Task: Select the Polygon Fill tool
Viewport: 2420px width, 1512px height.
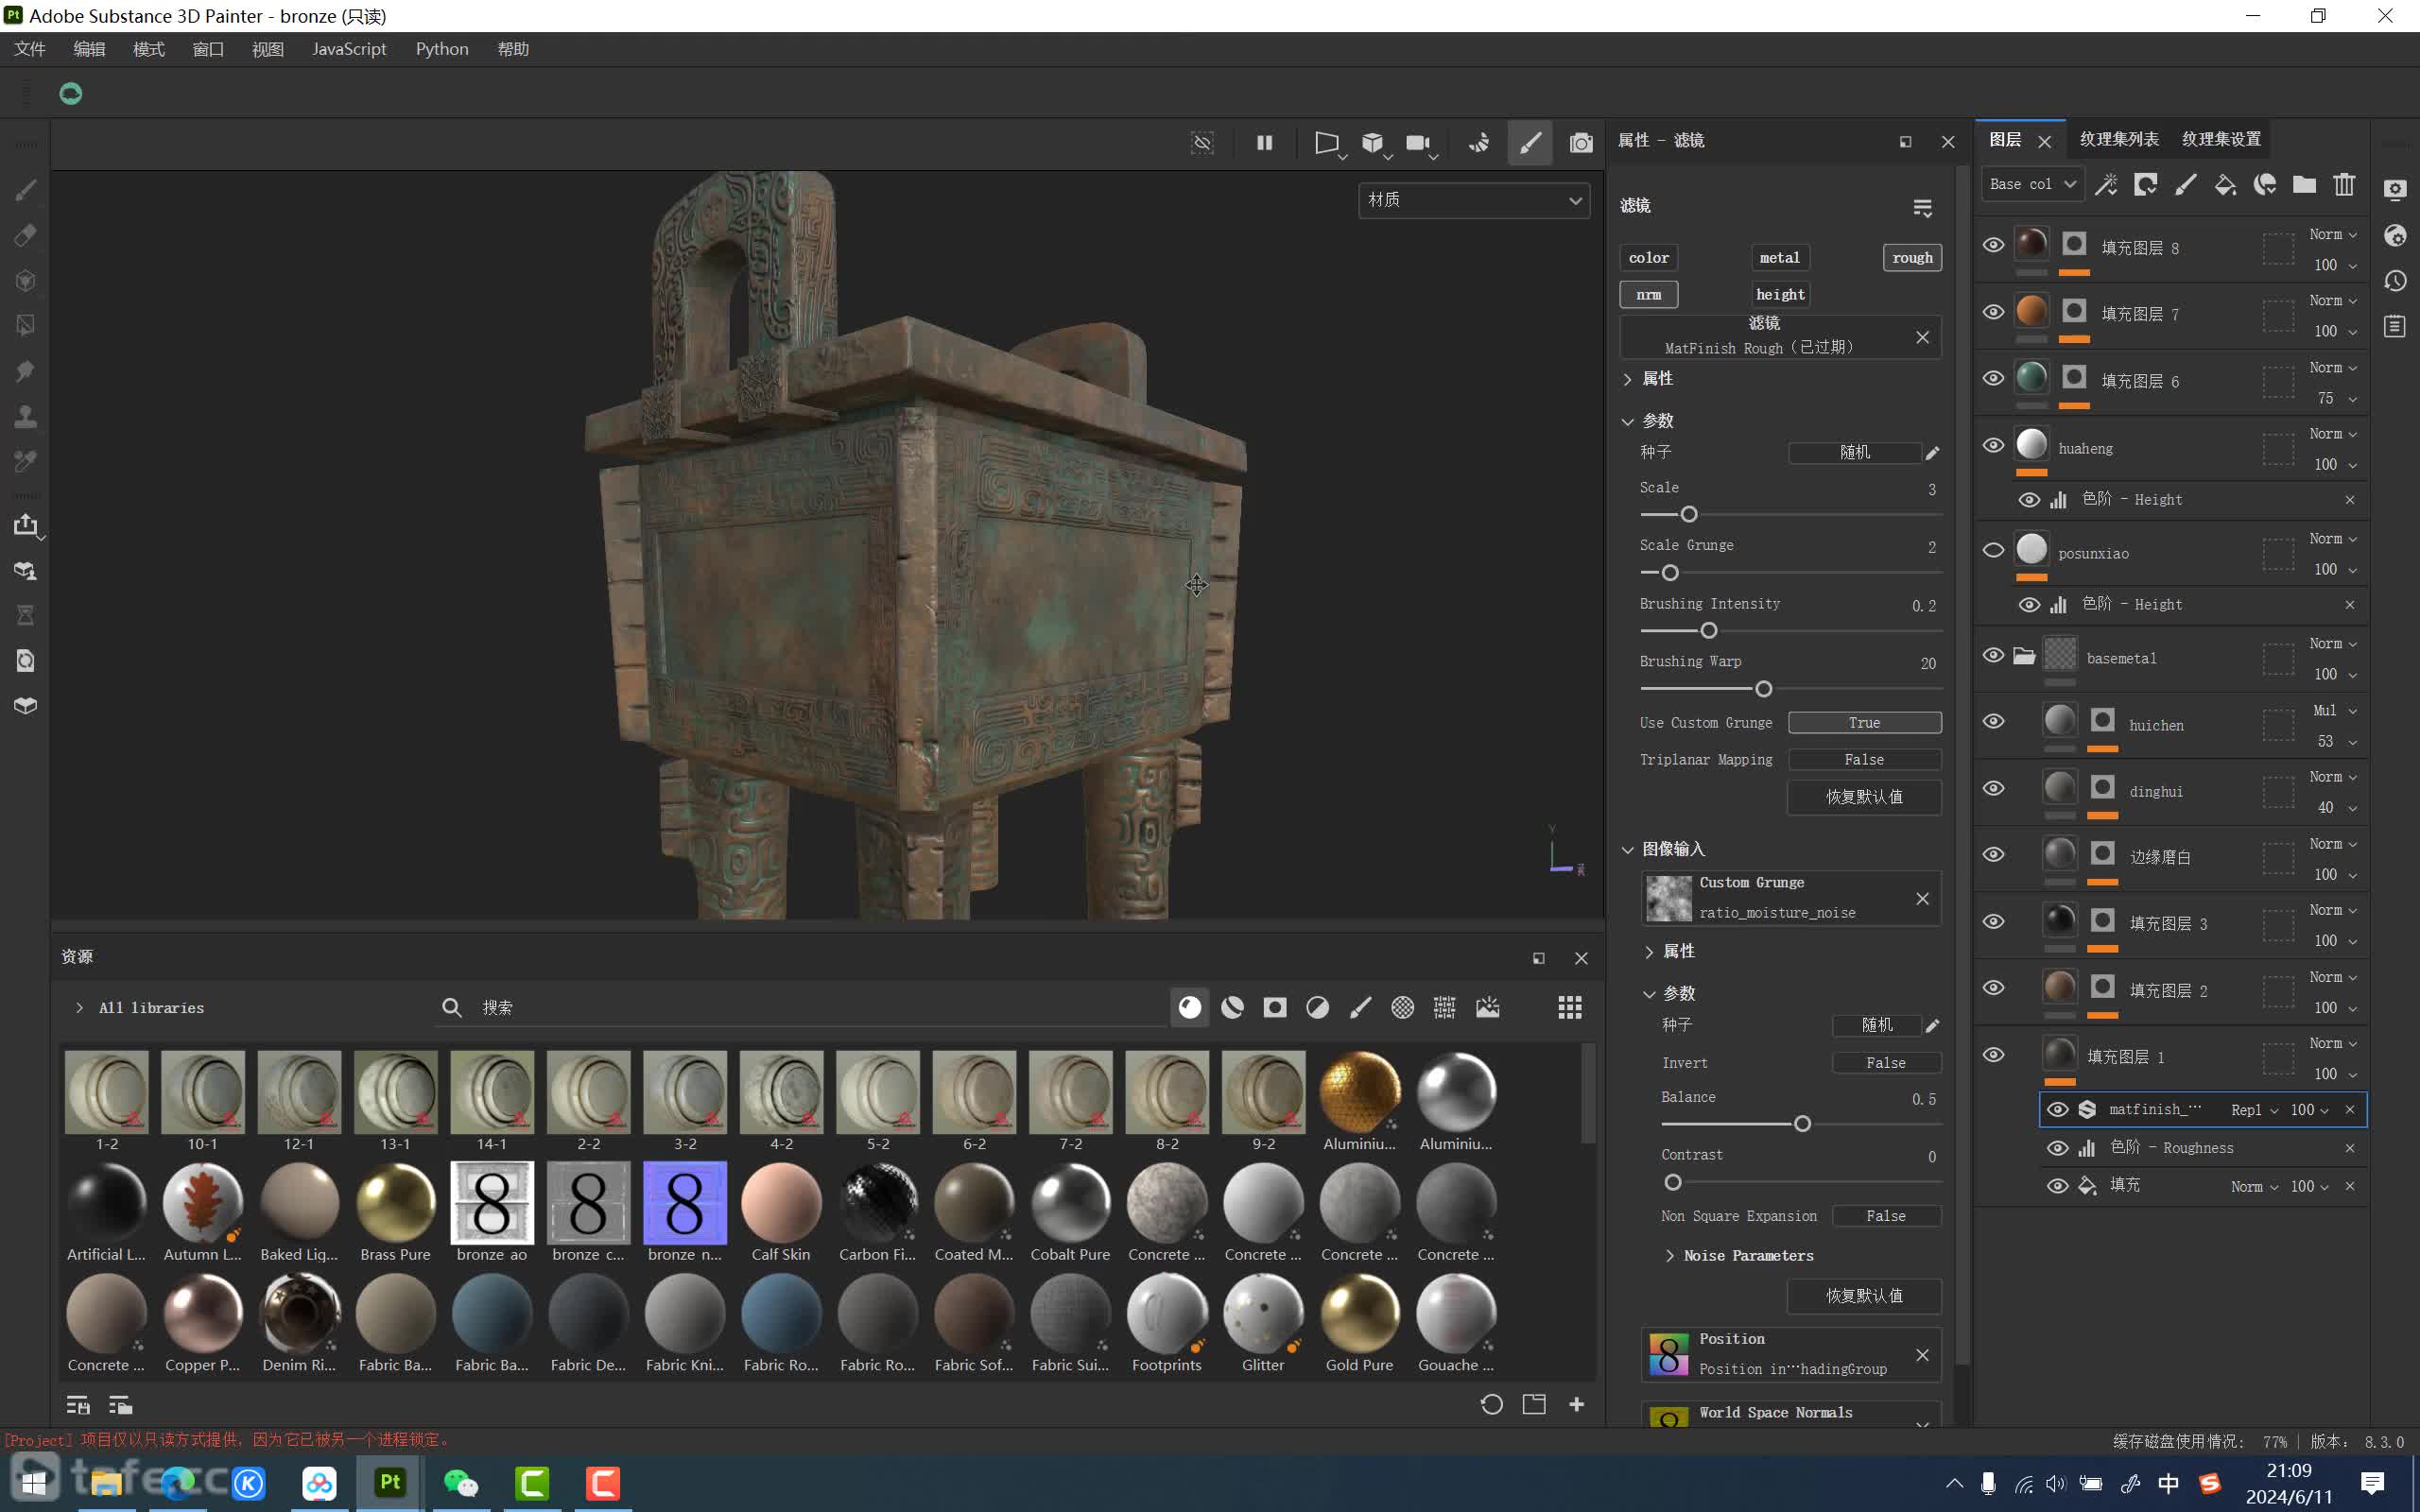Action: coord(26,325)
